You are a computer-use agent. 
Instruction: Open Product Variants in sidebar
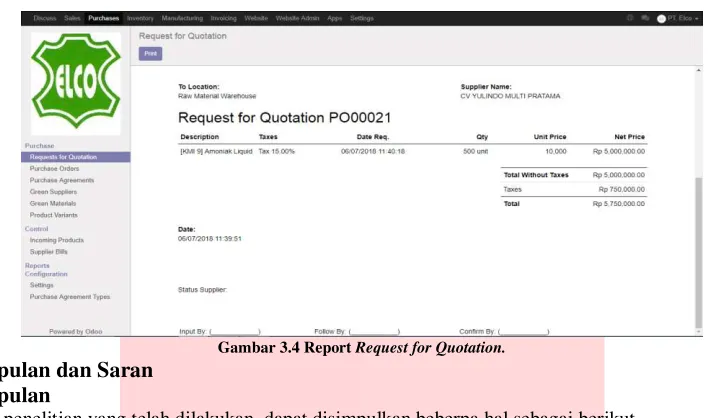click(x=54, y=215)
